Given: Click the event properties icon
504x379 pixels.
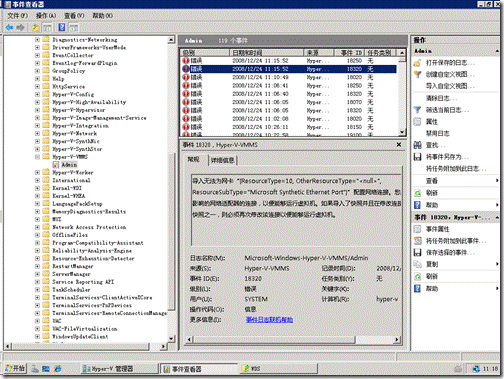Looking at the screenshot, I should click(417, 229).
